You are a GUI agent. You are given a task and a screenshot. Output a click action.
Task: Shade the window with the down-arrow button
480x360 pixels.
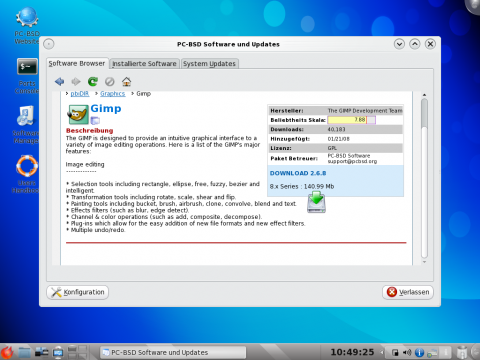point(399,44)
